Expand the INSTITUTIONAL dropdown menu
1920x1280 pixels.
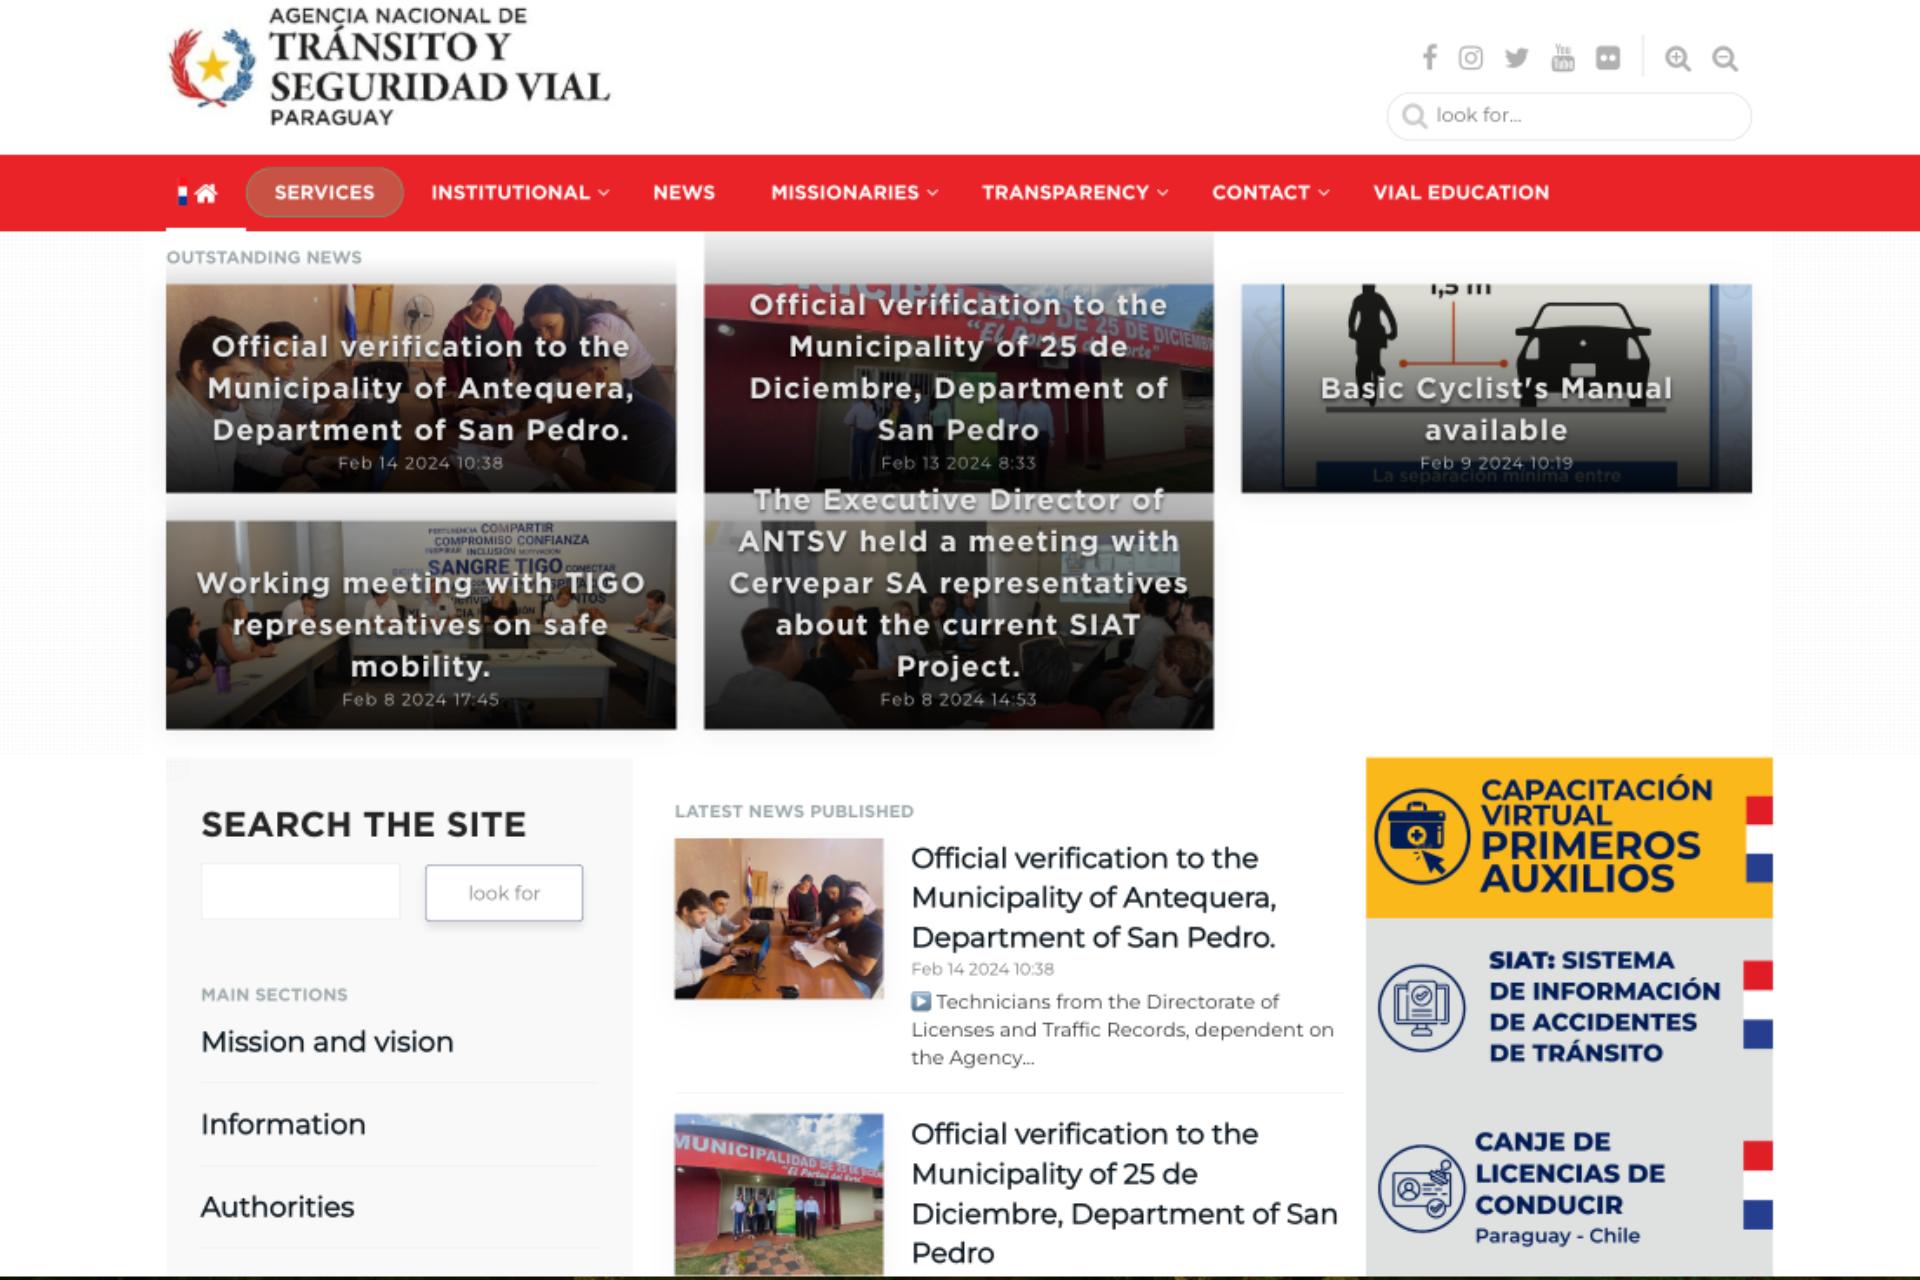click(x=510, y=192)
